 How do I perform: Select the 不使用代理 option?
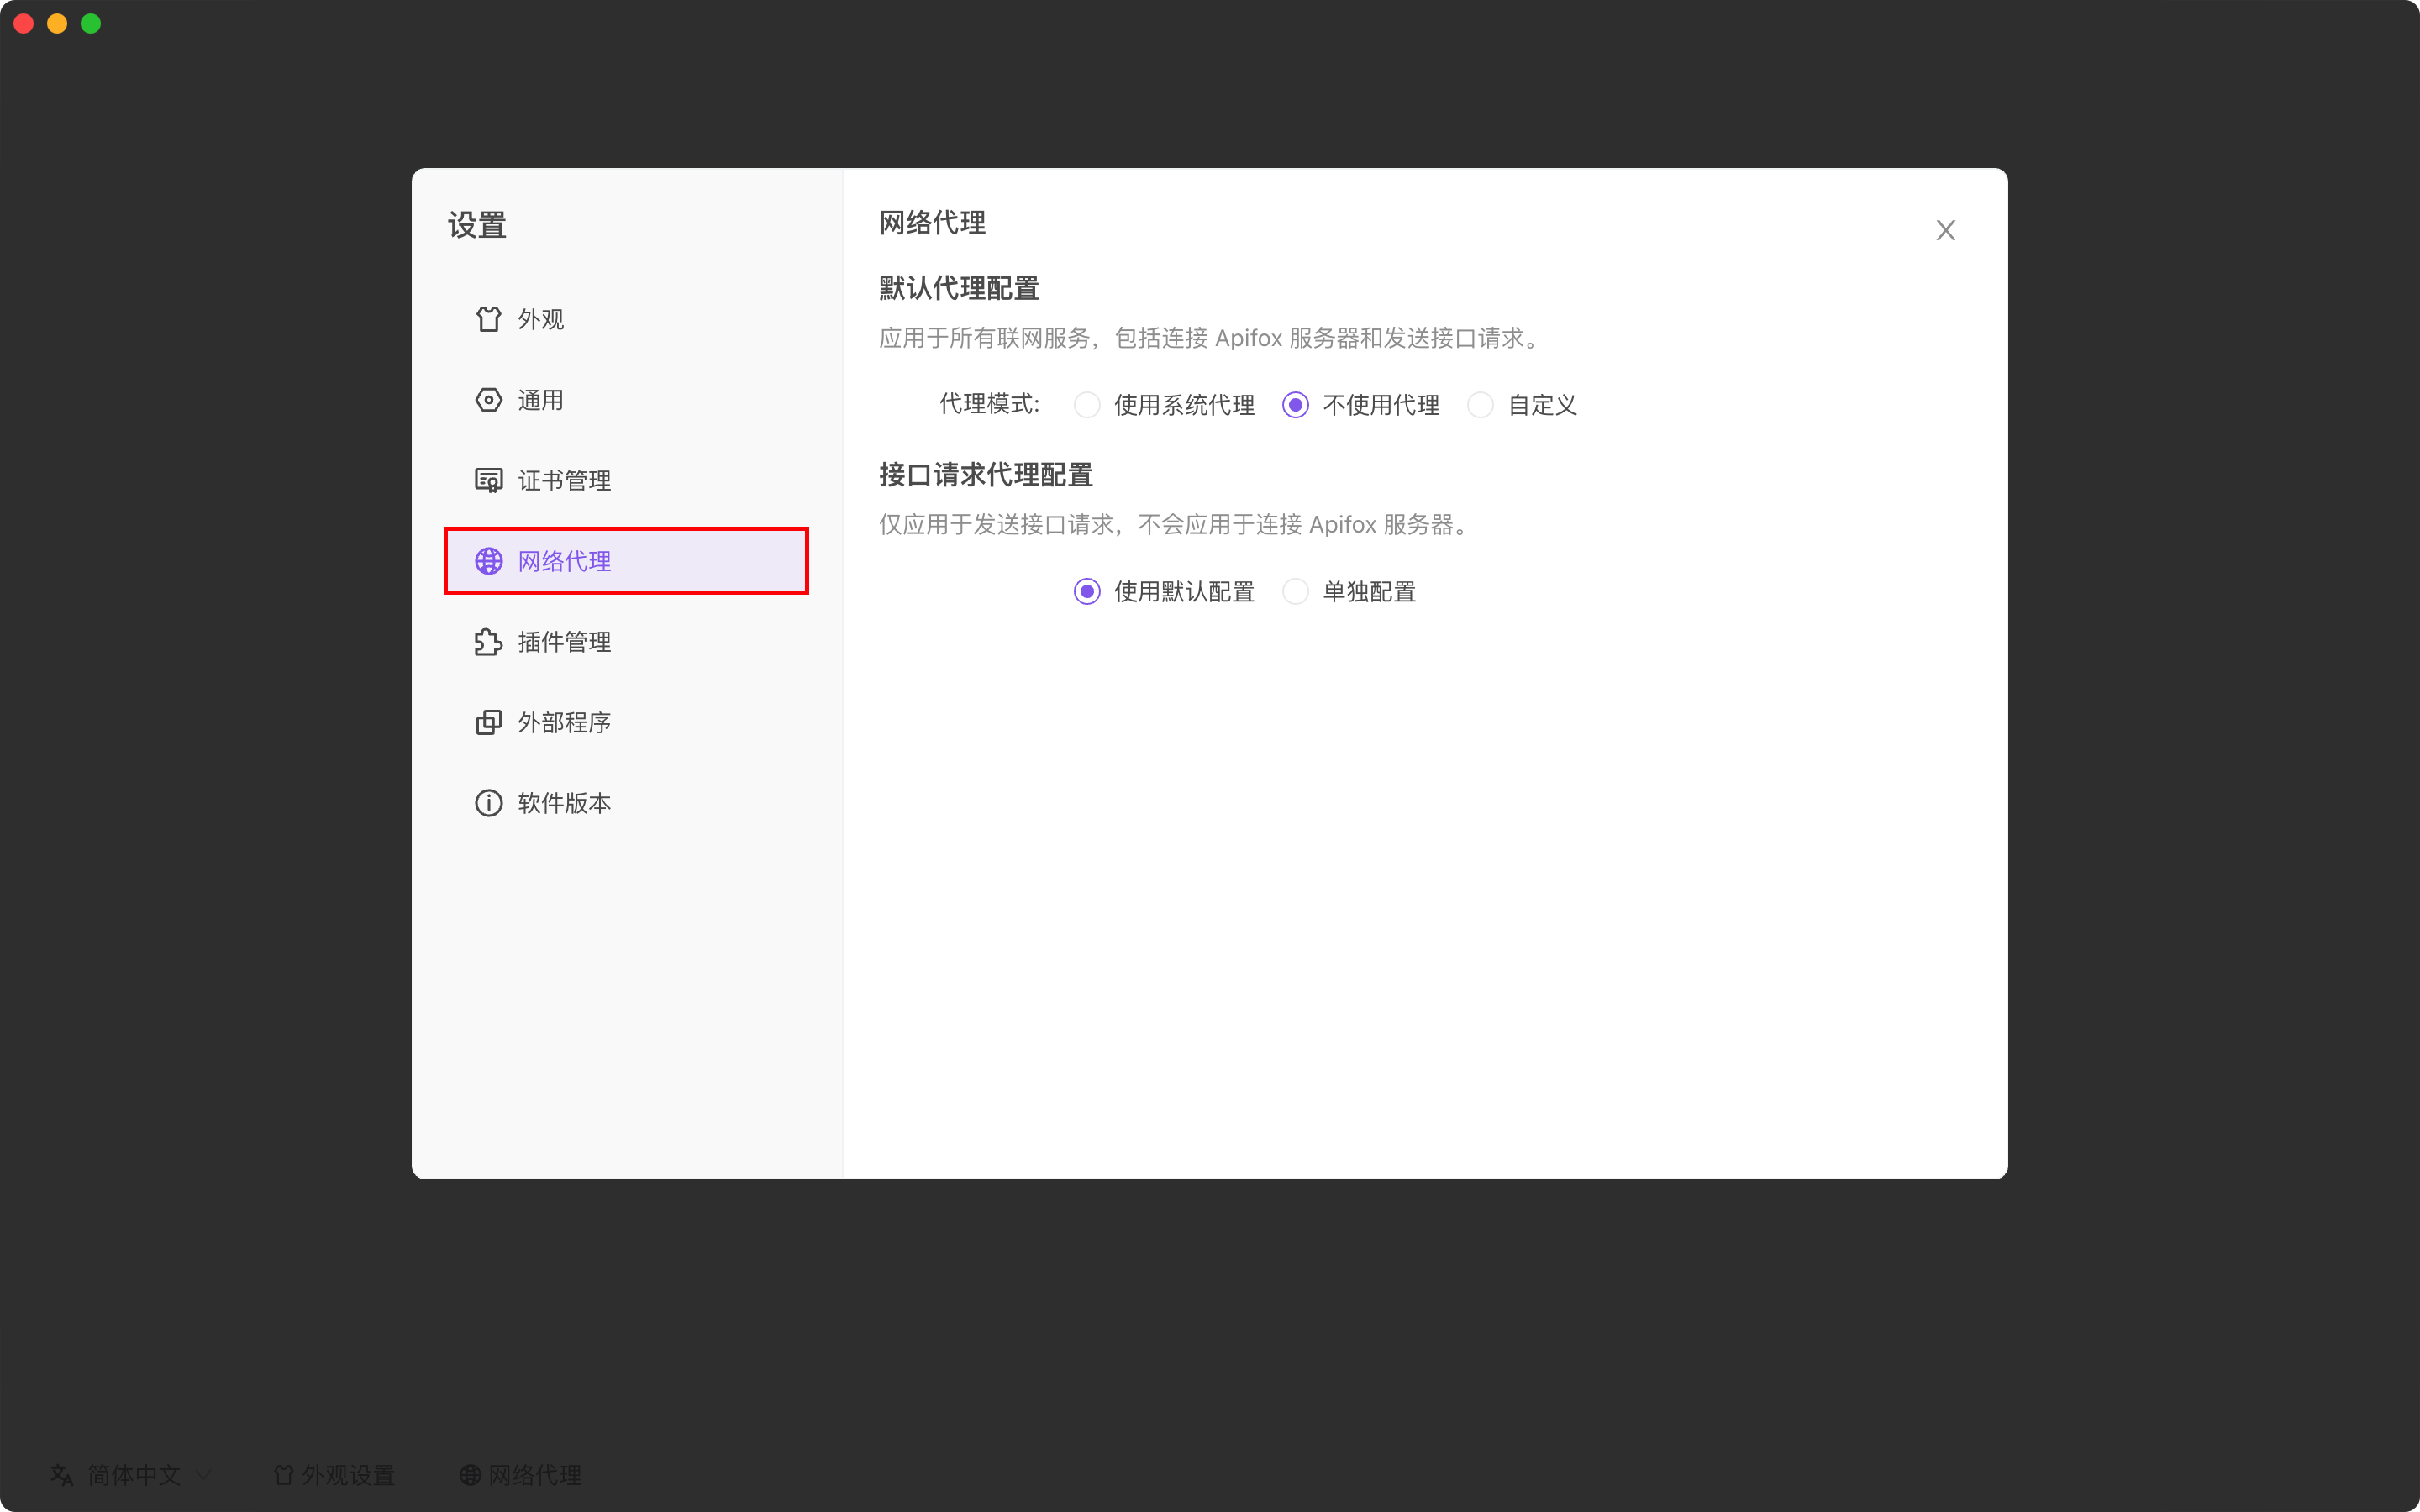pos(1295,405)
